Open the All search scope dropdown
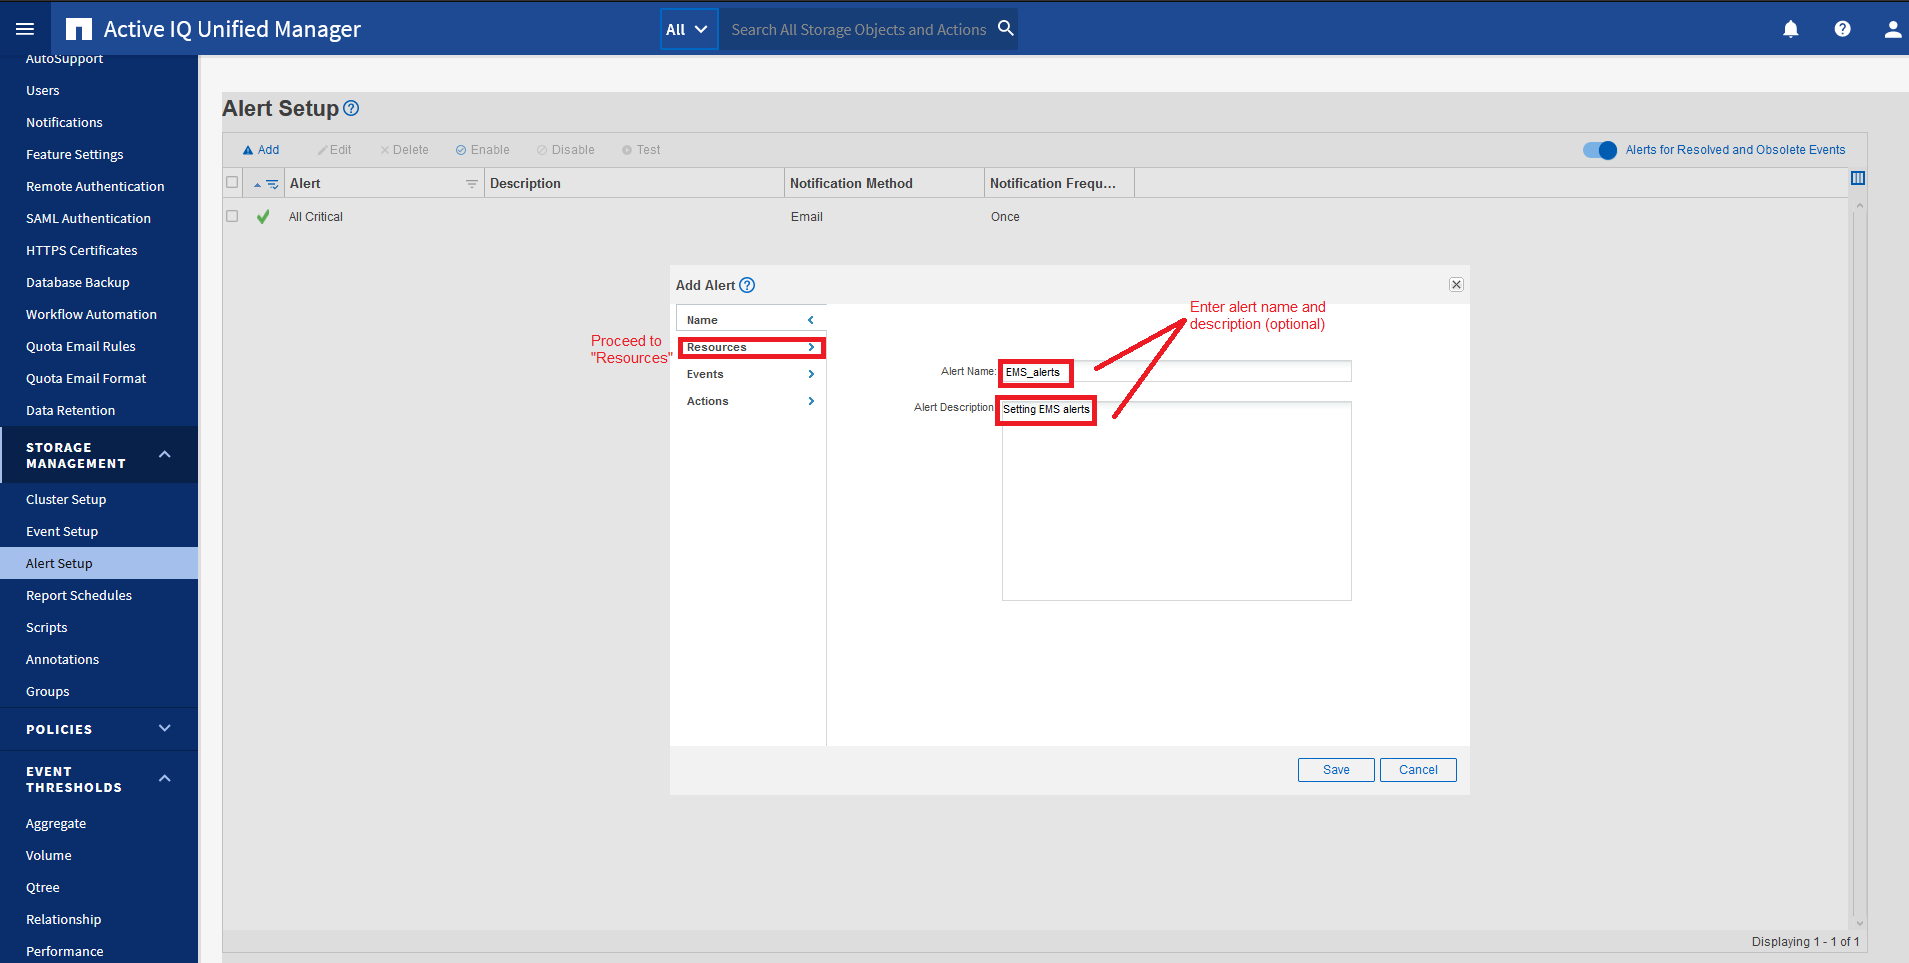The height and width of the screenshot is (963, 1909). tap(688, 29)
